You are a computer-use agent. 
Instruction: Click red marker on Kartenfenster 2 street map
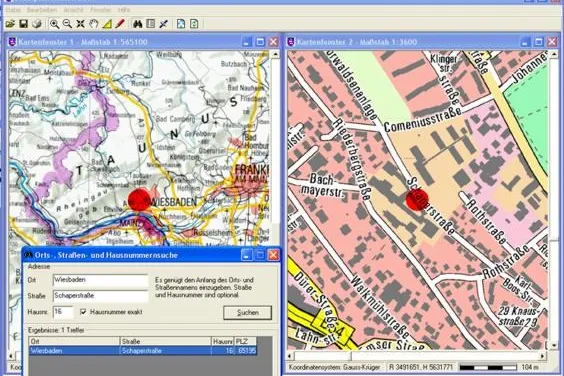click(x=417, y=200)
